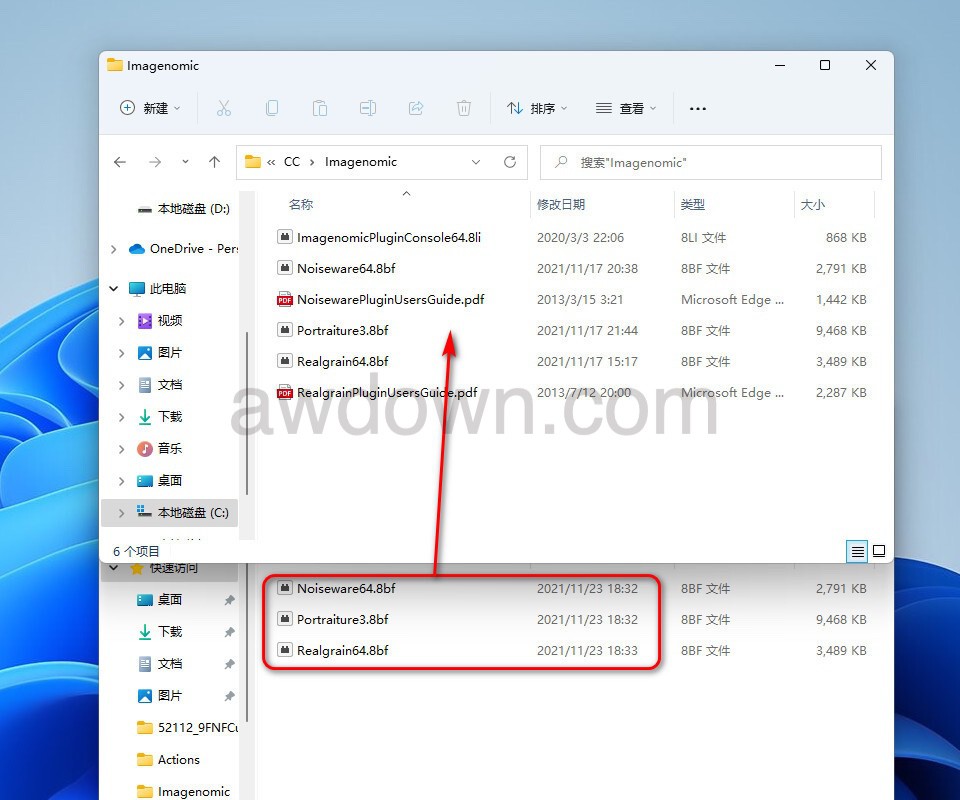The width and height of the screenshot is (960, 800).
Task: Click the Copy icon in toolbar
Action: click(x=272, y=108)
